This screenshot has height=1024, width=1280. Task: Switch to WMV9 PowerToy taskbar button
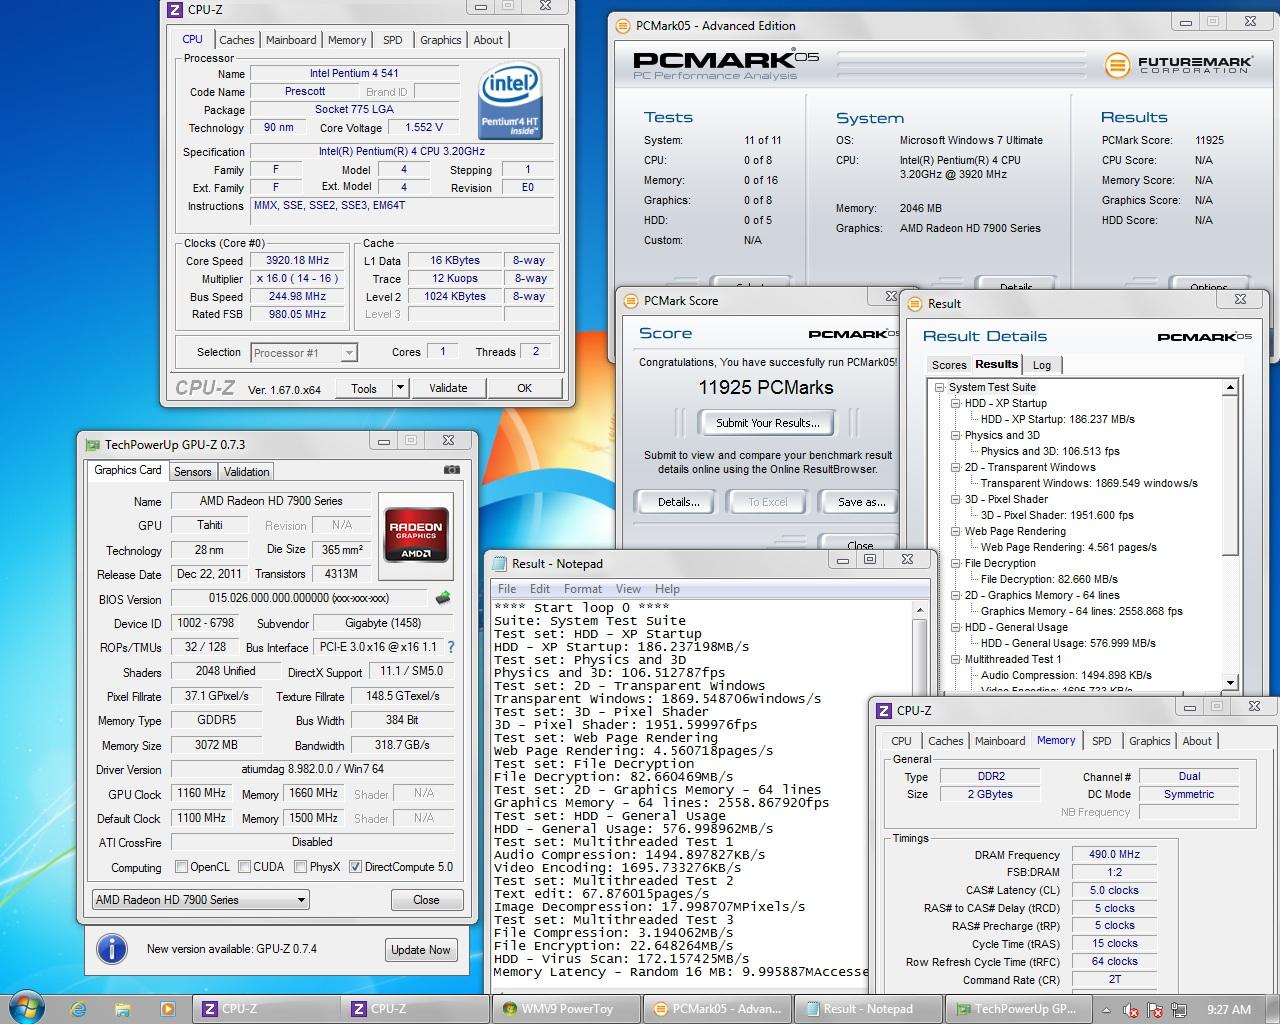click(x=566, y=1009)
